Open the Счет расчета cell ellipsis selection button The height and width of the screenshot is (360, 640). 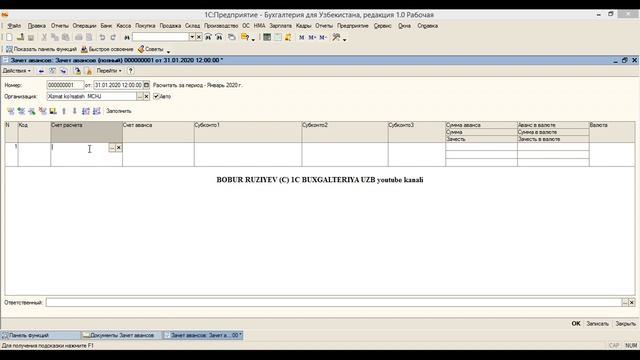click(x=112, y=148)
